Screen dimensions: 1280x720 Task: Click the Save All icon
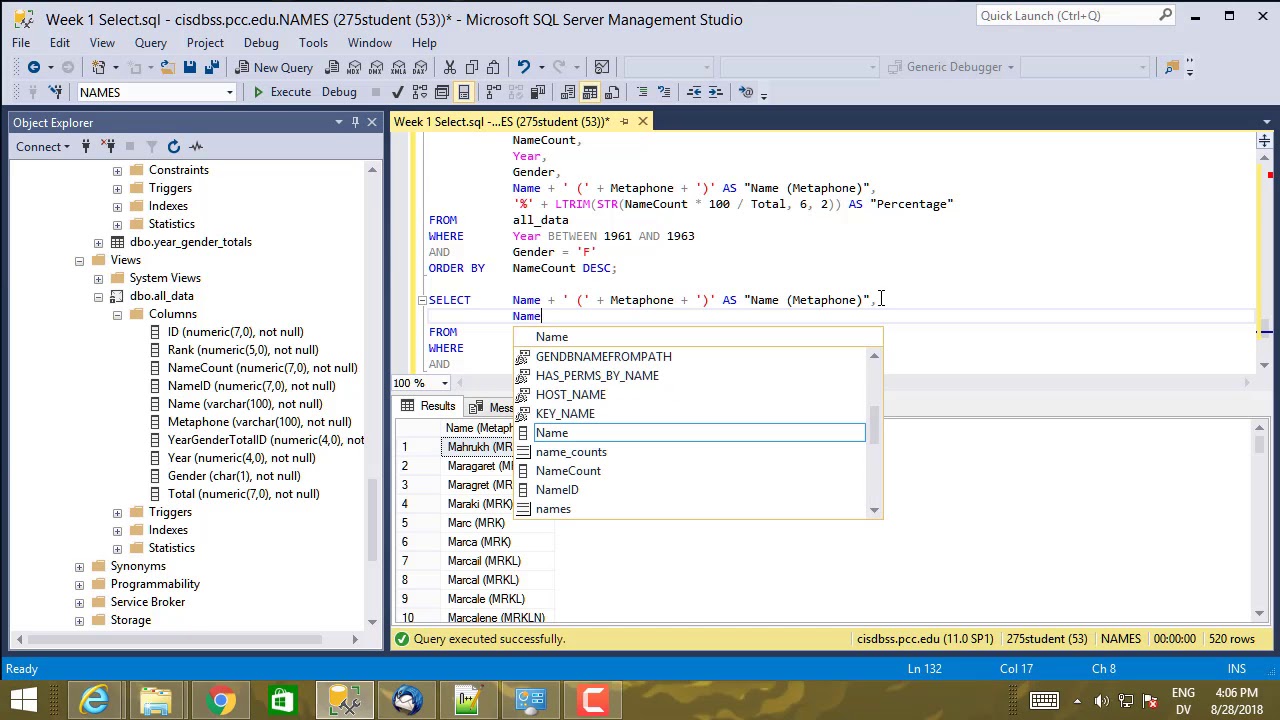pos(211,67)
